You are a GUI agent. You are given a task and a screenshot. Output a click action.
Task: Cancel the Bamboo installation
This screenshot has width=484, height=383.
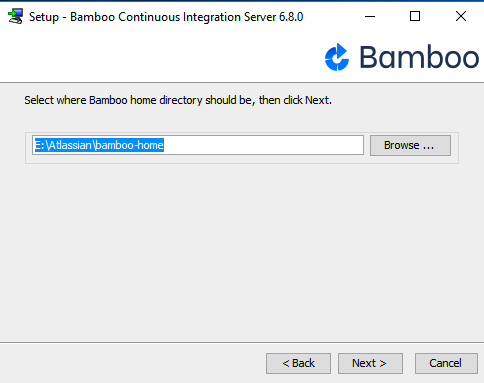(x=446, y=363)
